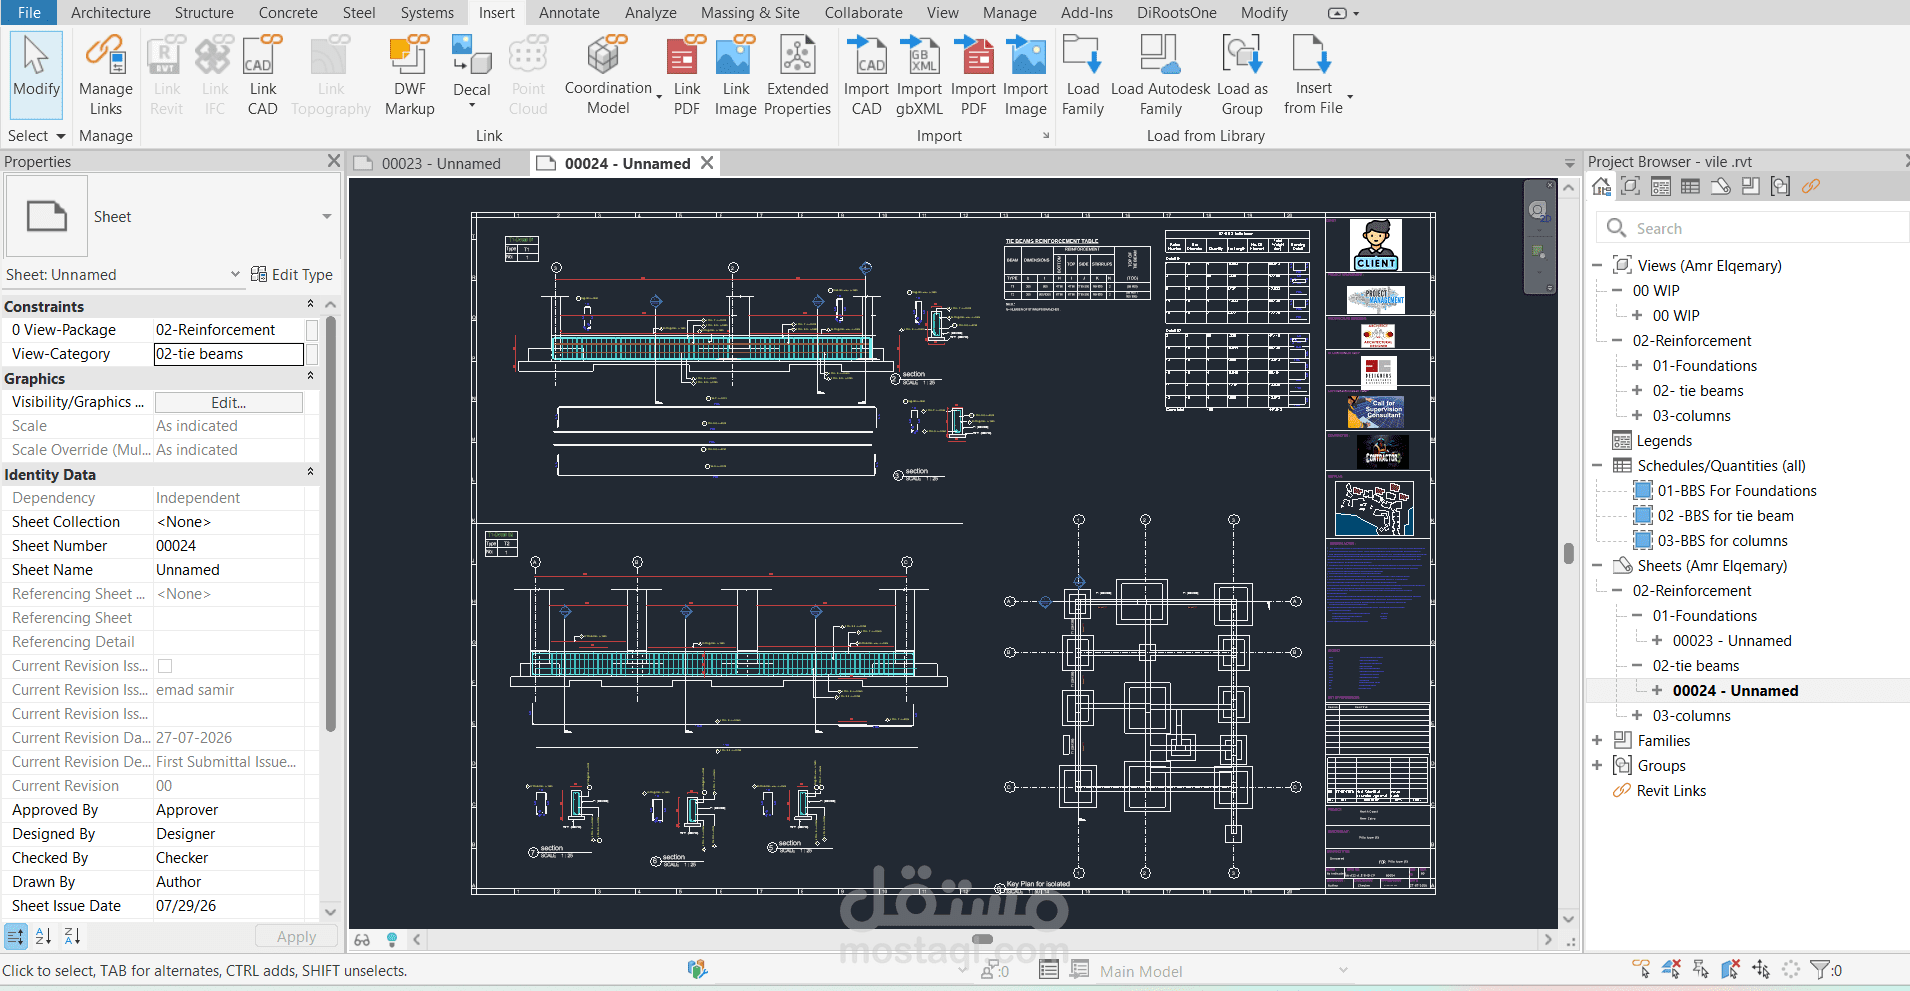The width and height of the screenshot is (1910, 991).
Task: Open the Insert ribbon tab
Action: click(496, 13)
